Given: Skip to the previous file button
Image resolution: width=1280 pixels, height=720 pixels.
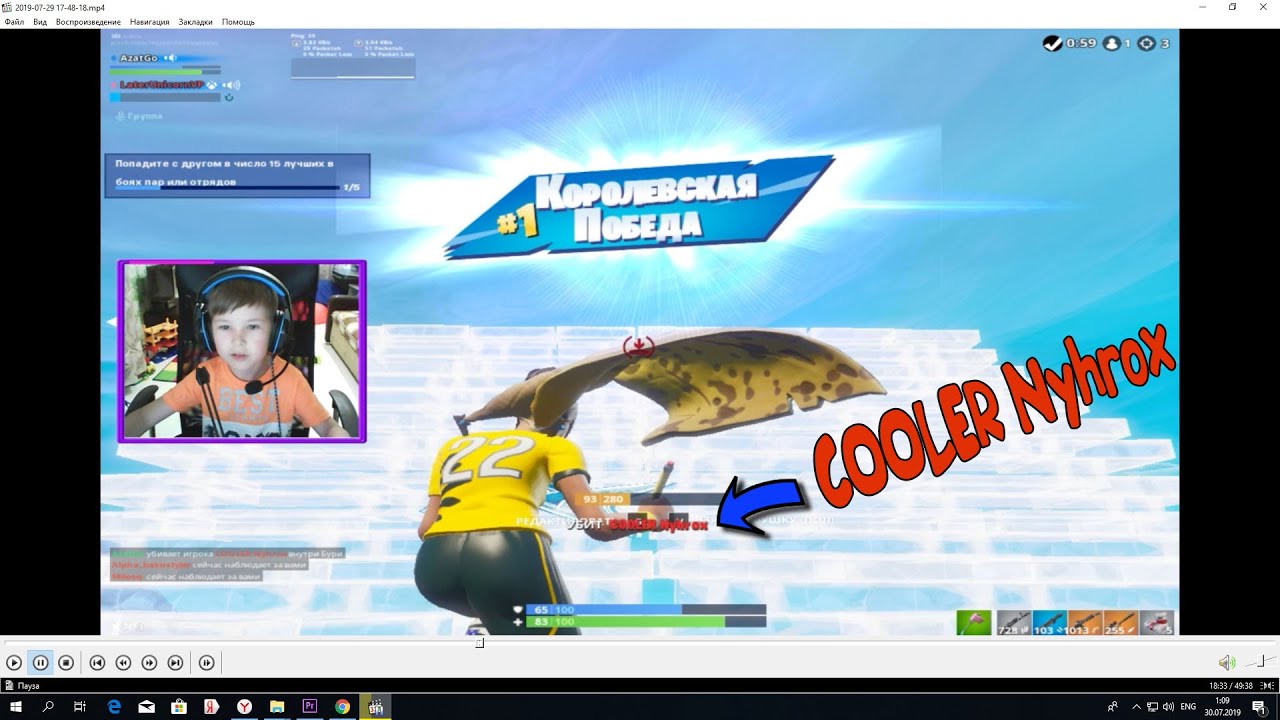Looking at the screenshot, I should click(97, 662).
